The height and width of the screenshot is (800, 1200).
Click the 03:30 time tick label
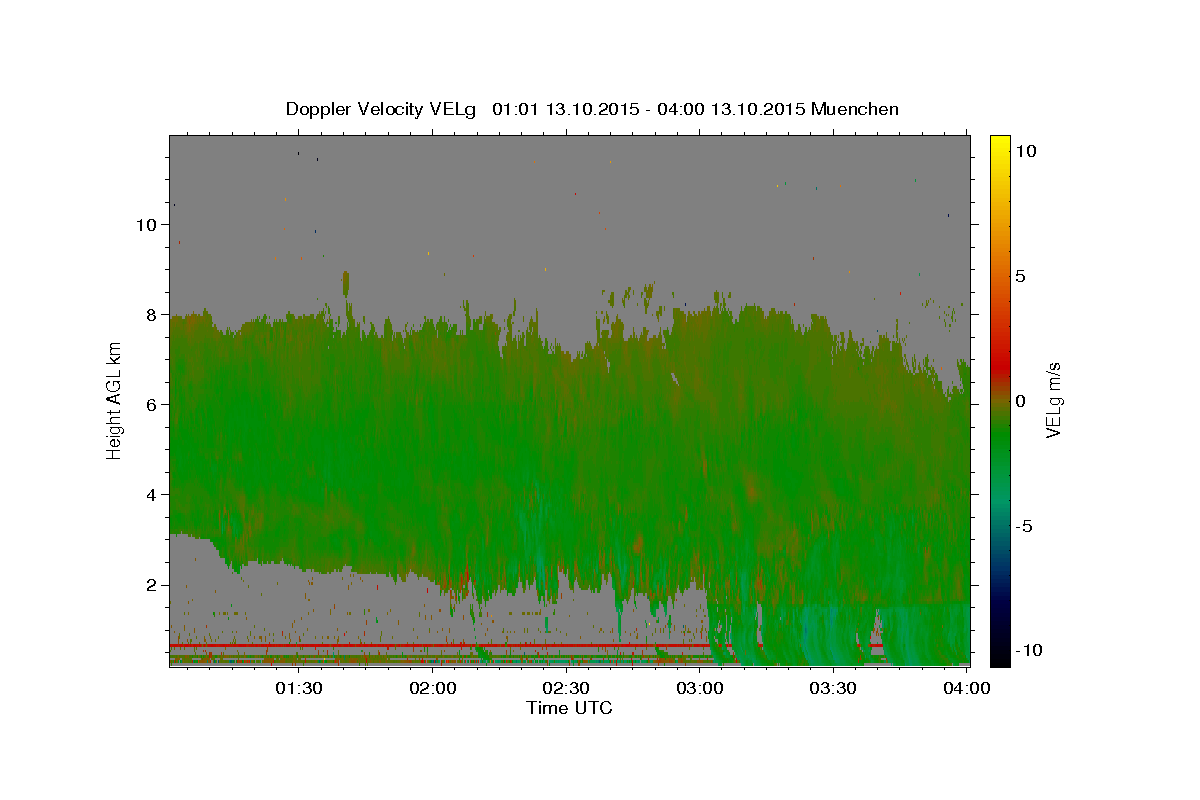tap(833, 688)
